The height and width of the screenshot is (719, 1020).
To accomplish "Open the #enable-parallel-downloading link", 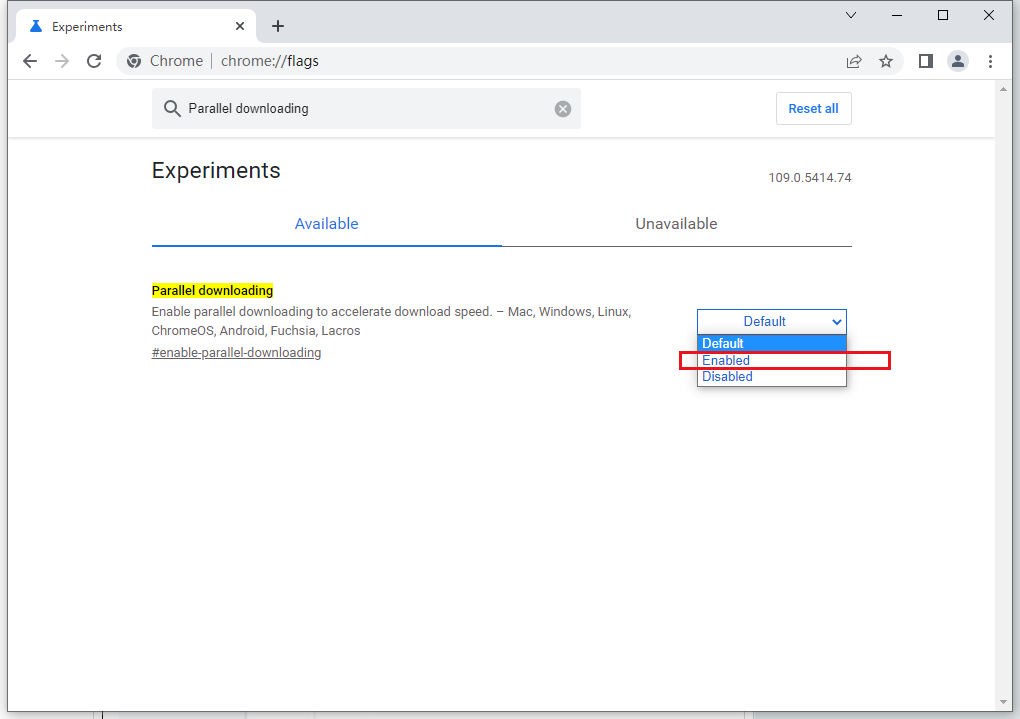I will (236, 353).
